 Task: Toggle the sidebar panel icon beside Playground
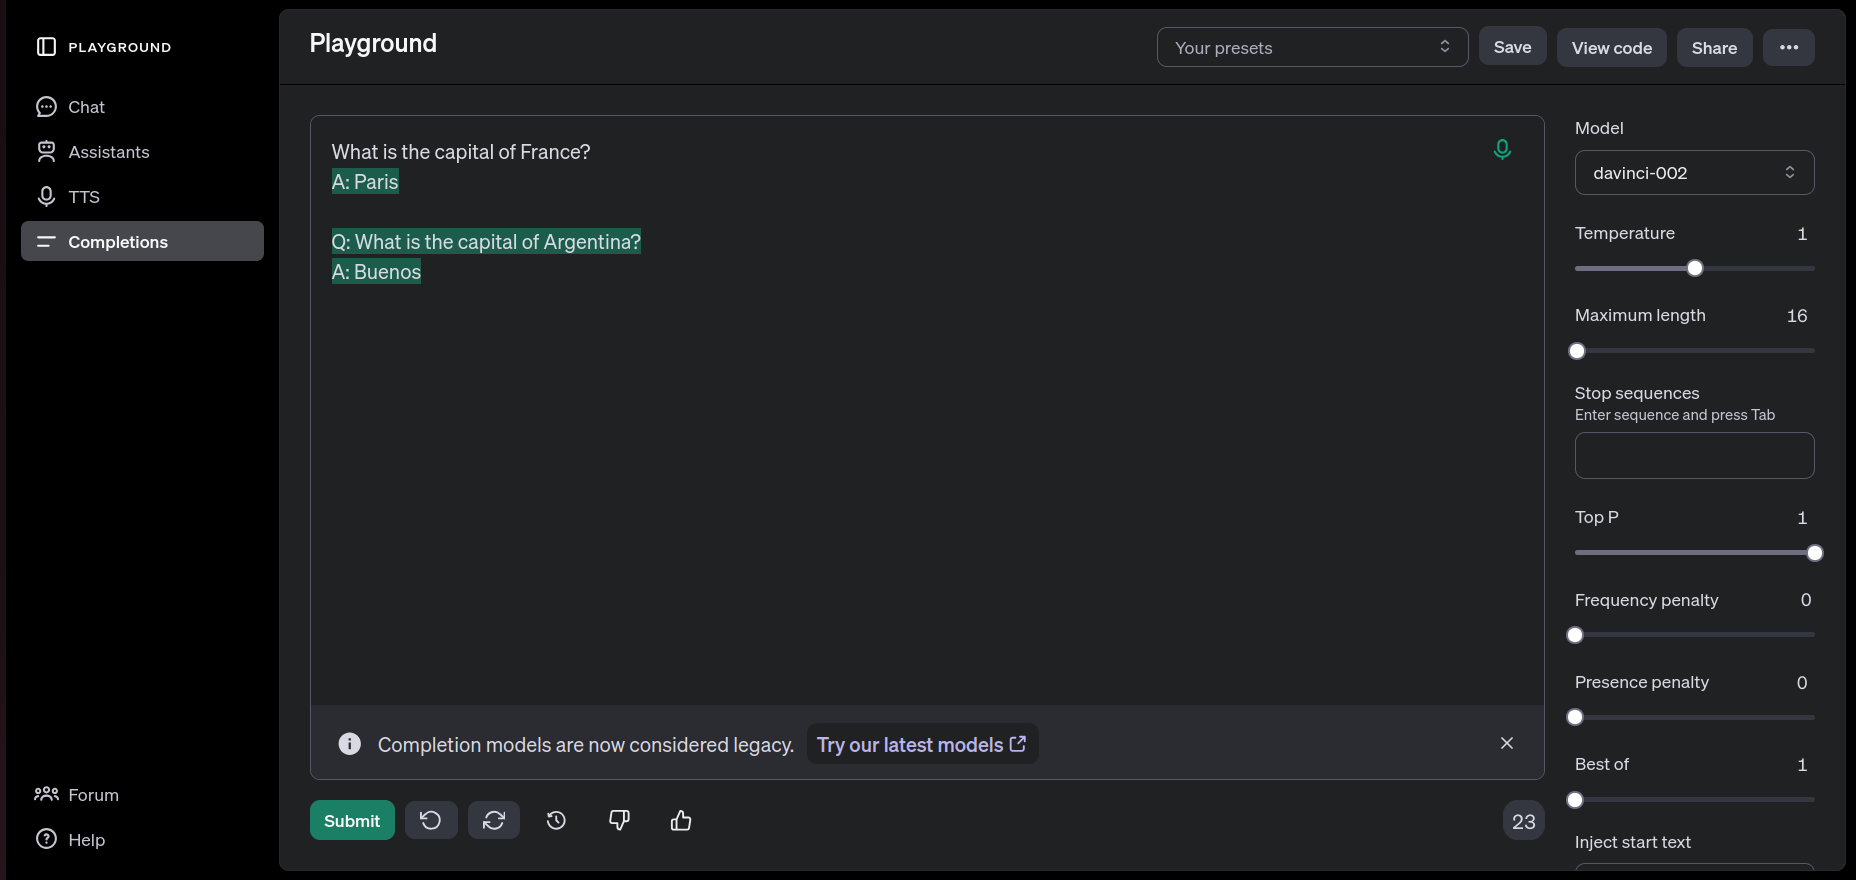click(46, 47)
